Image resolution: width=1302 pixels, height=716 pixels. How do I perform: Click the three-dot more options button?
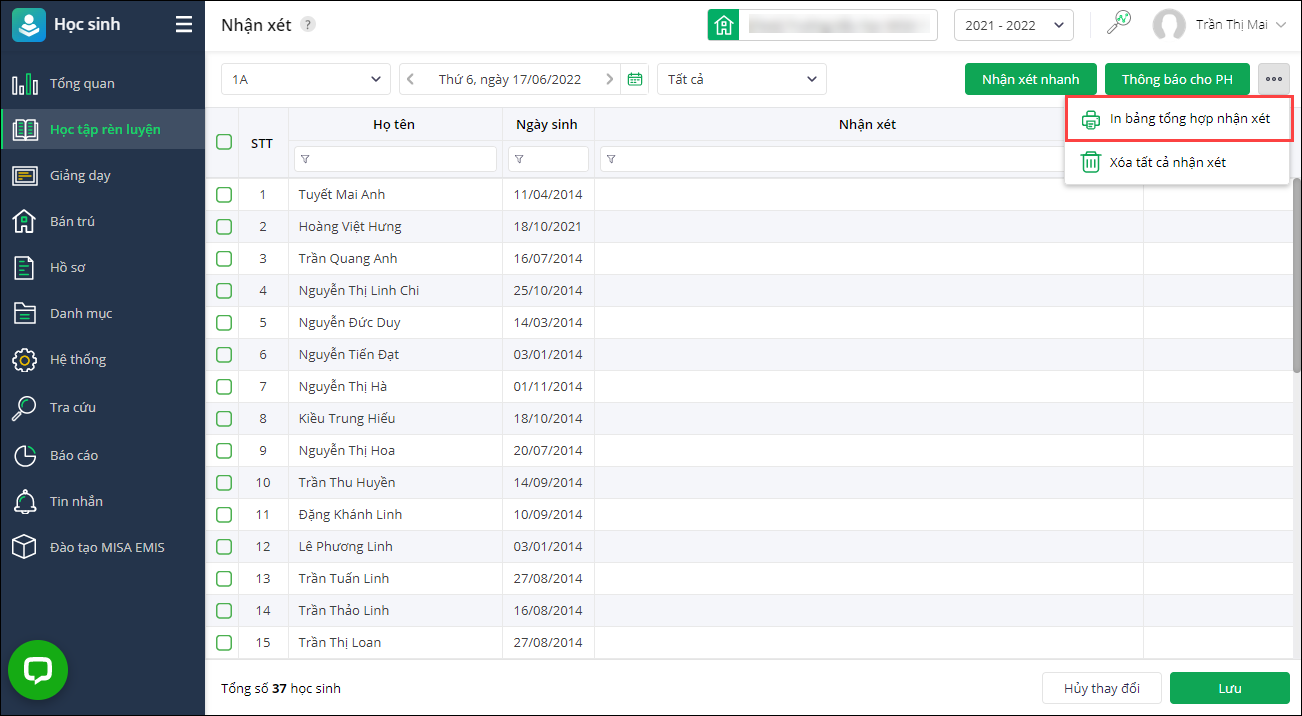point(1273,79)
